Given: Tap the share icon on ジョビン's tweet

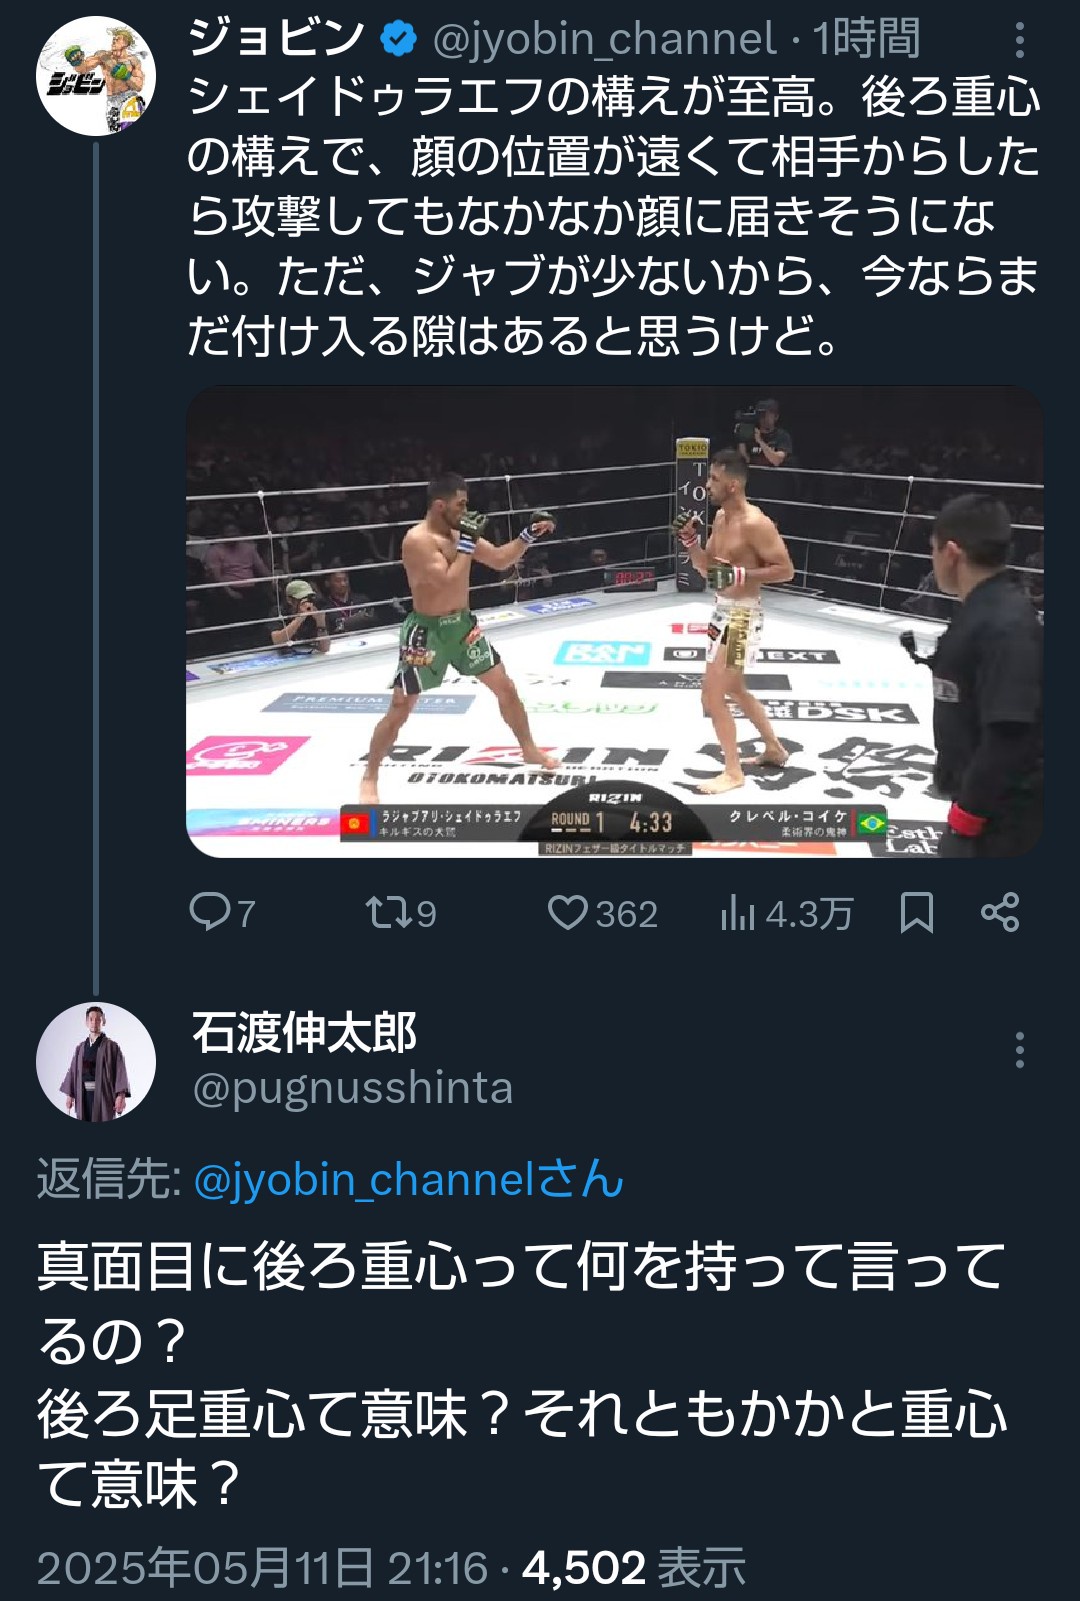Looking at the screenshot, I should pos(1000,912).
